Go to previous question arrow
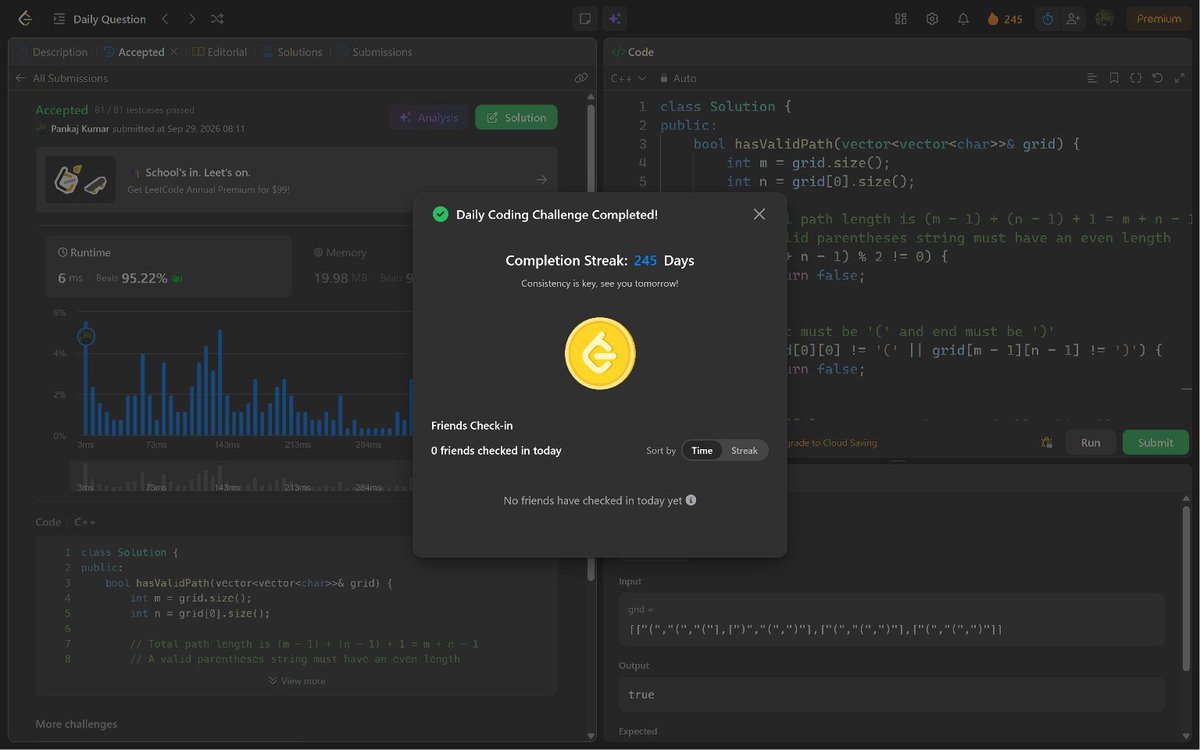The height and width of the screenshot is (750, 1200). click(166, 19)
